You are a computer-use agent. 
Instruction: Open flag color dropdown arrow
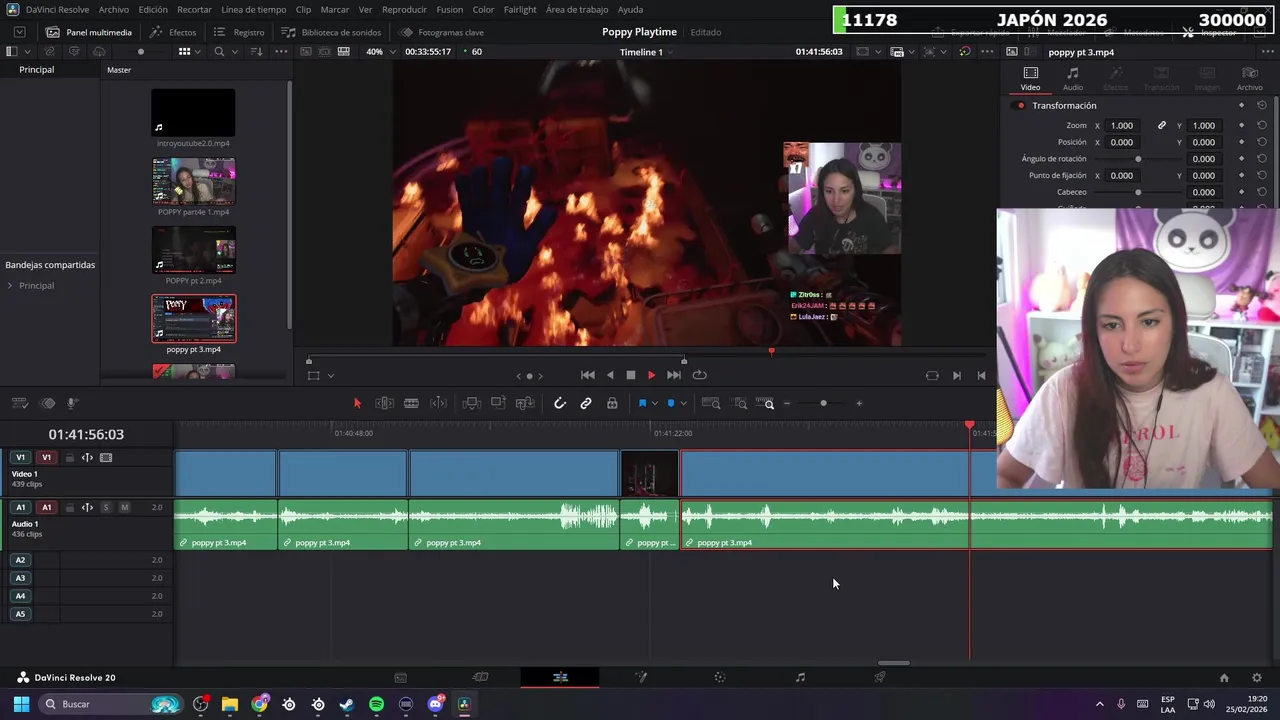(655, 403)
